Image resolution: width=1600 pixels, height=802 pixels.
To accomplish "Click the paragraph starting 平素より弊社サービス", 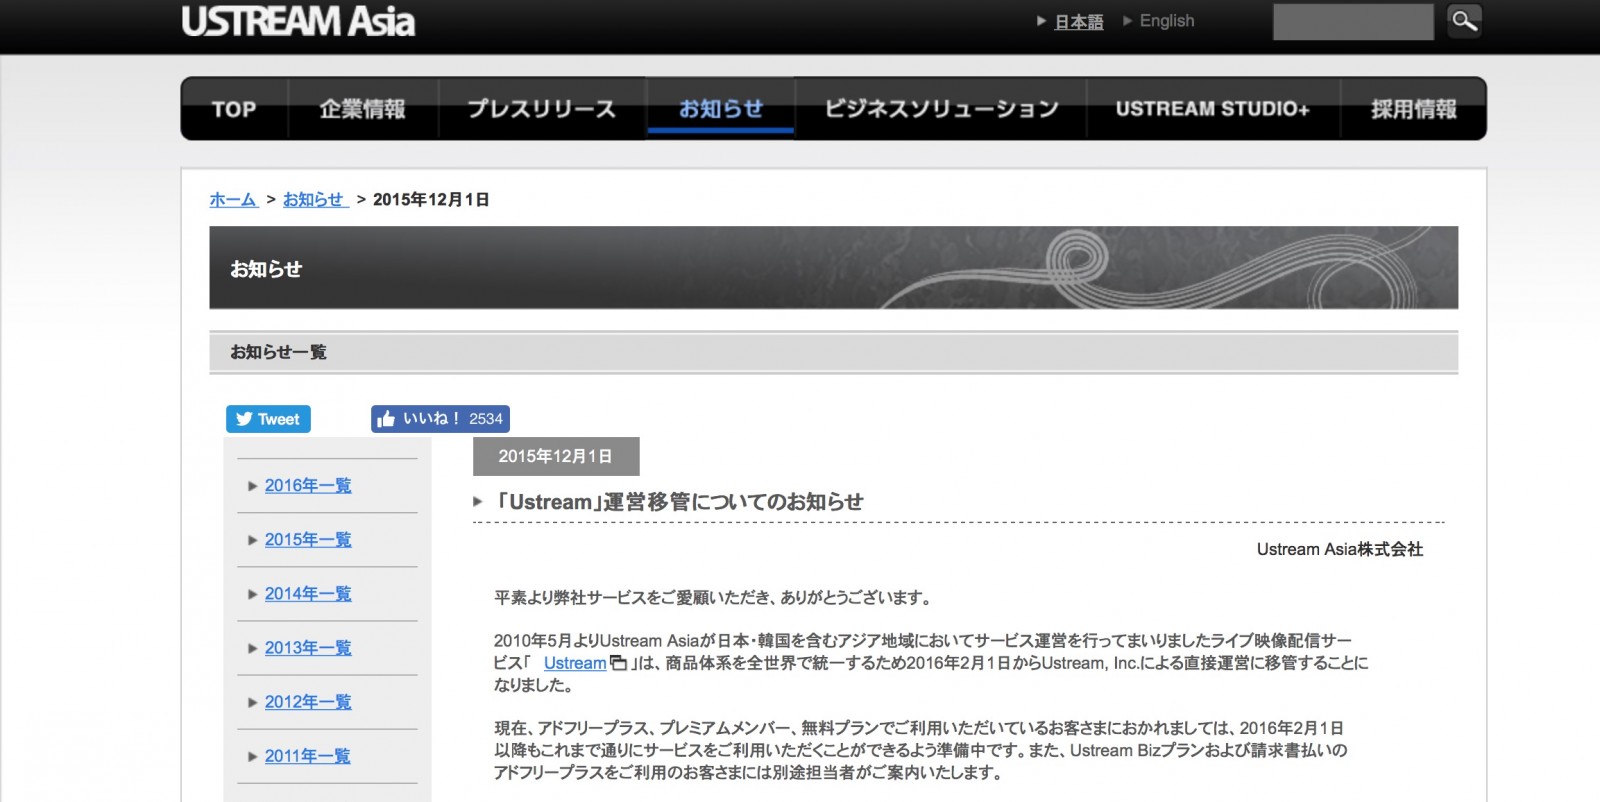I will click(x=714, y=598).
